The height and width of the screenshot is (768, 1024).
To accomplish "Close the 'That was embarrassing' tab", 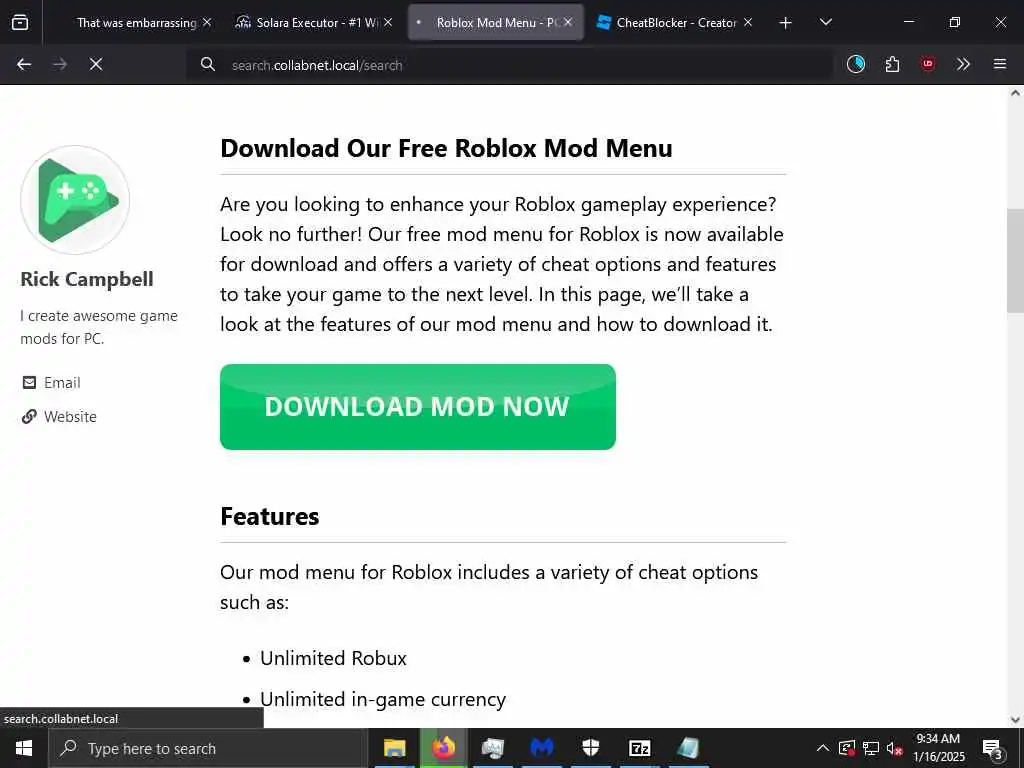I will (207, 22).
